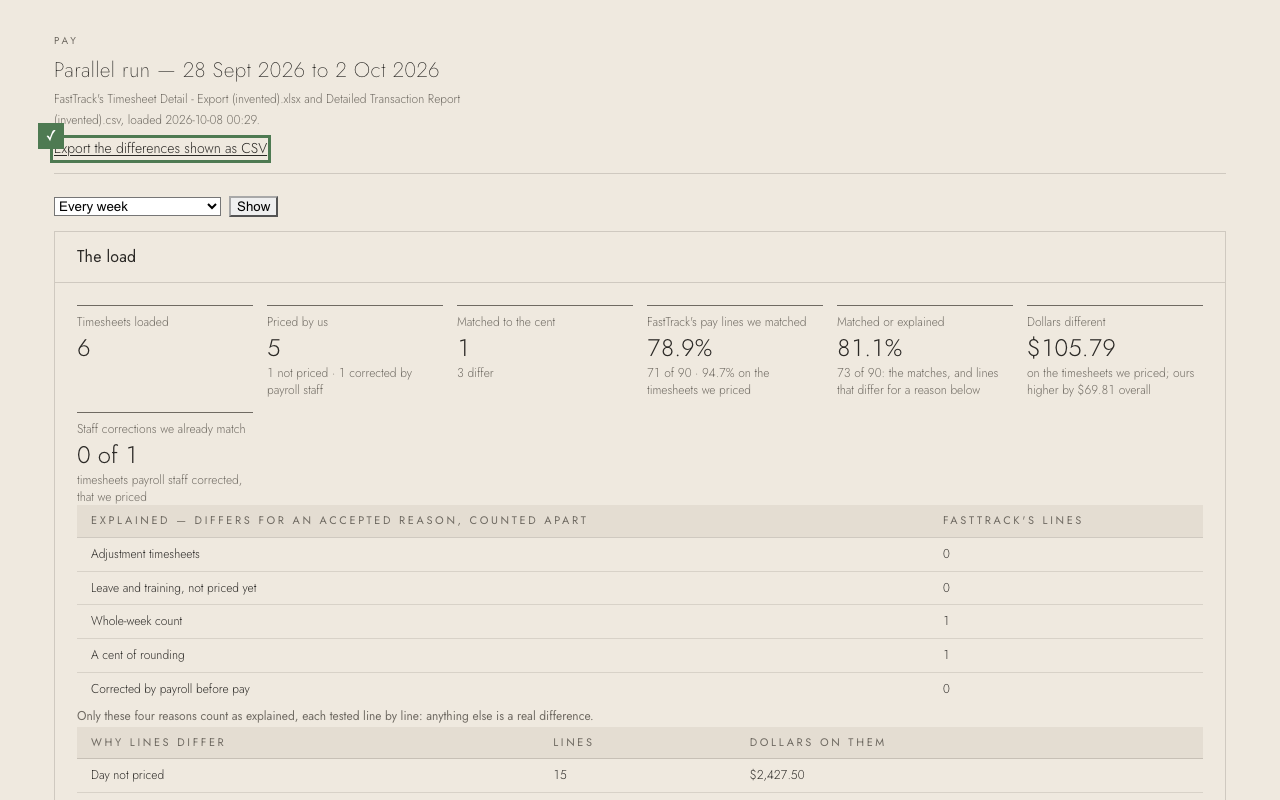Click the 71 of 90 matched subtext

[708, 381]
